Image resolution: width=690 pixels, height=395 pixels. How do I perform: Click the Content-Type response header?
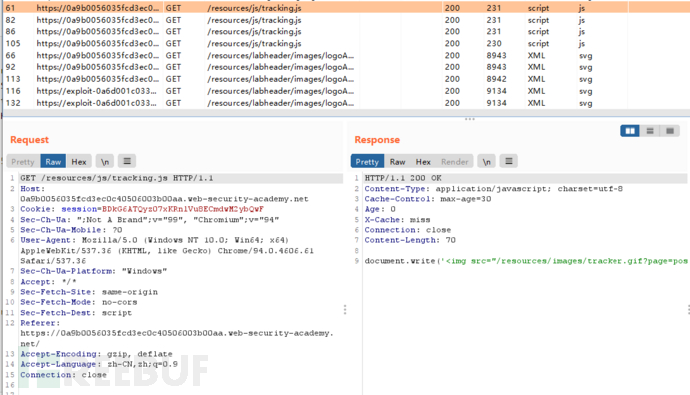[493, 189]
